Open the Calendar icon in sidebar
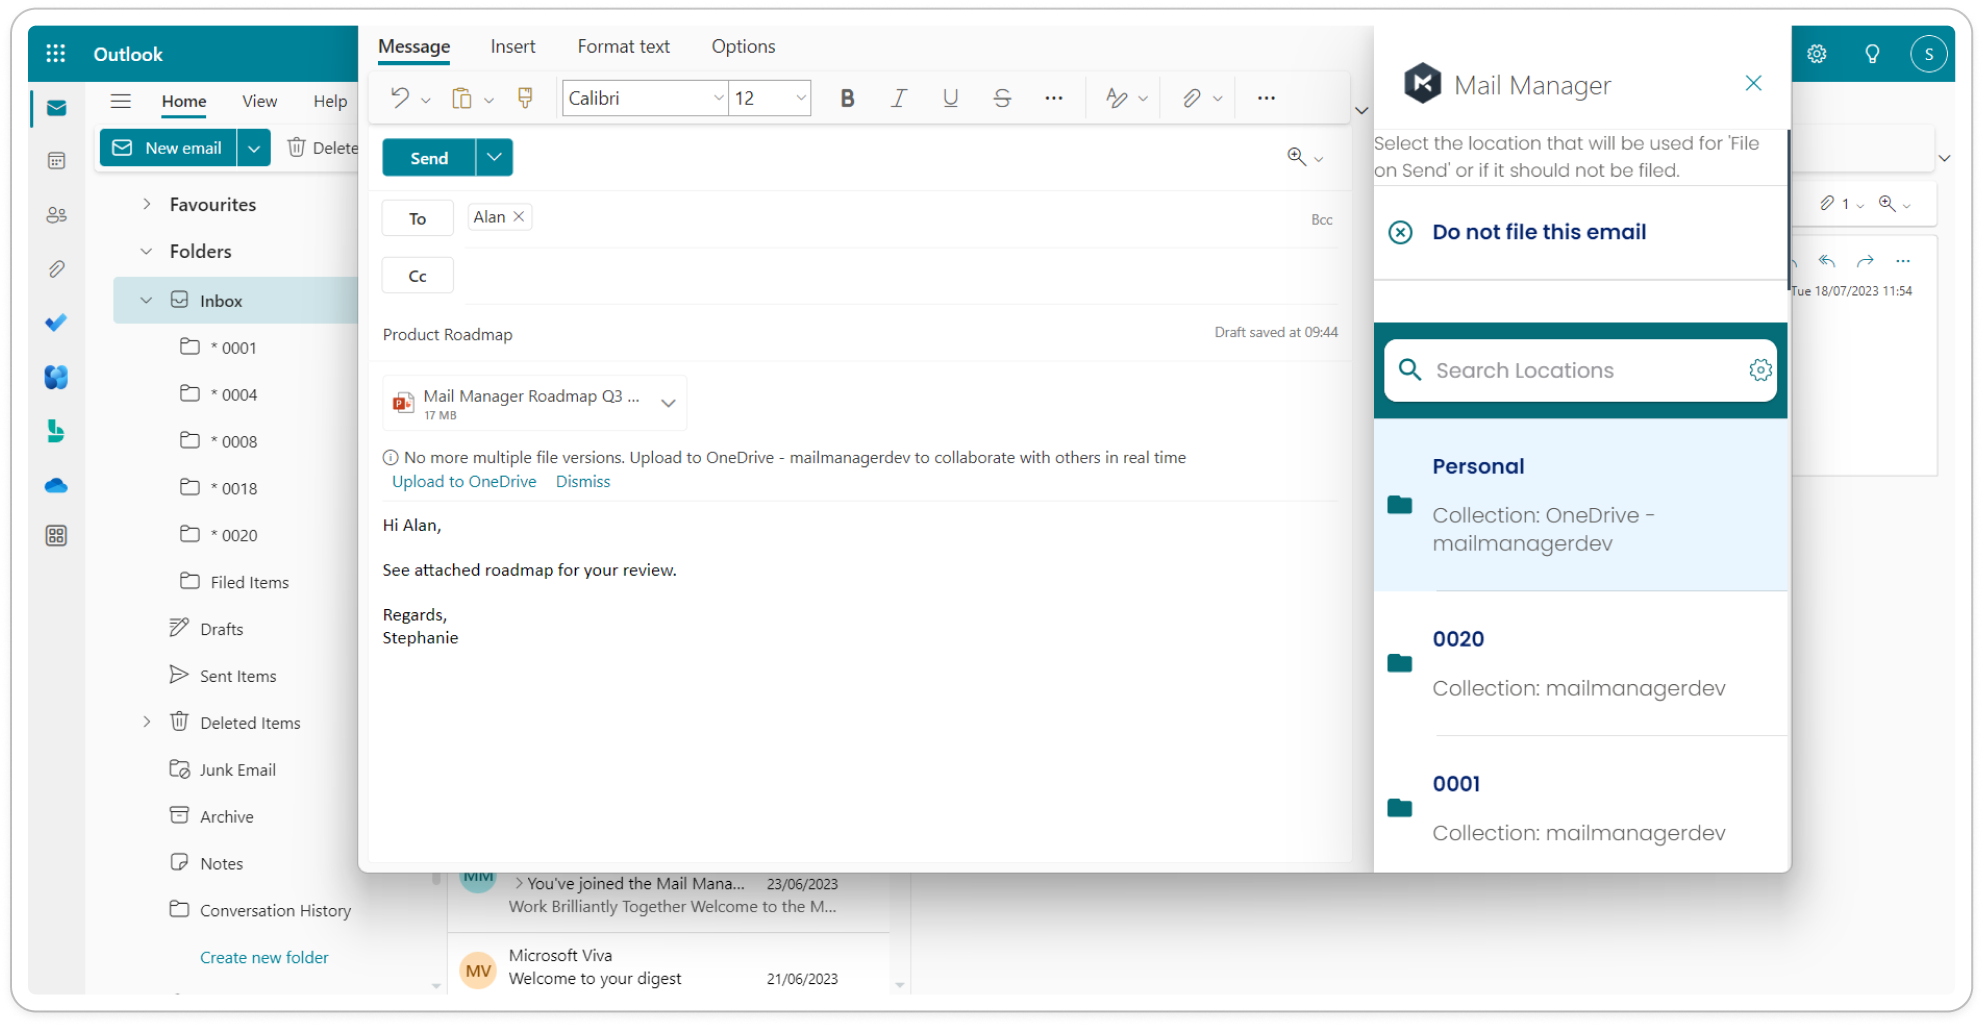 tap(56, 161)
